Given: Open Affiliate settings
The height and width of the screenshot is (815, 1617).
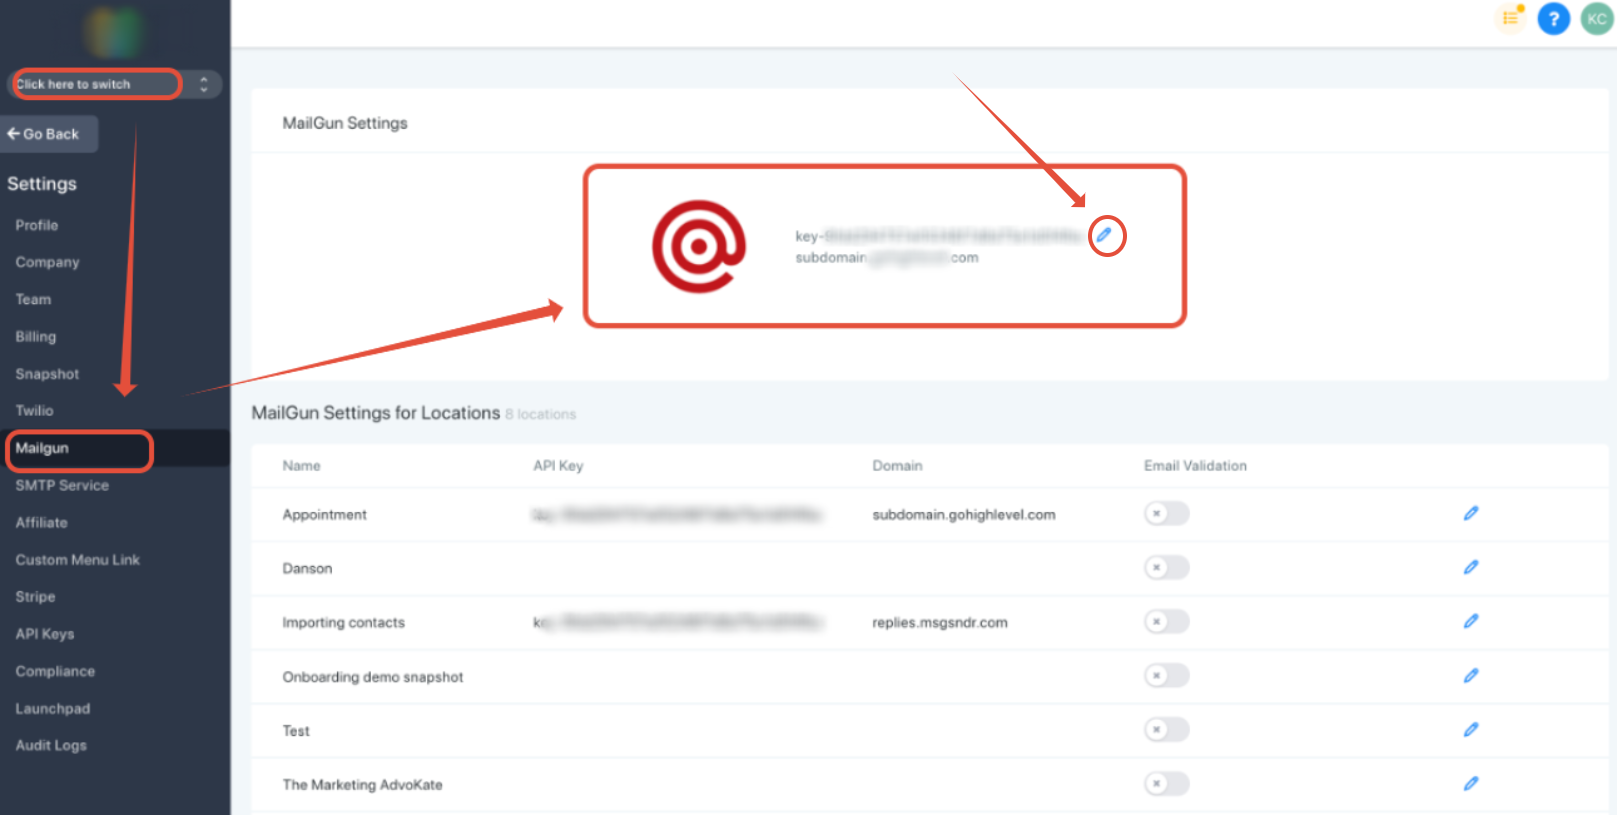Looking at the screenshot, I should point(41,522).
